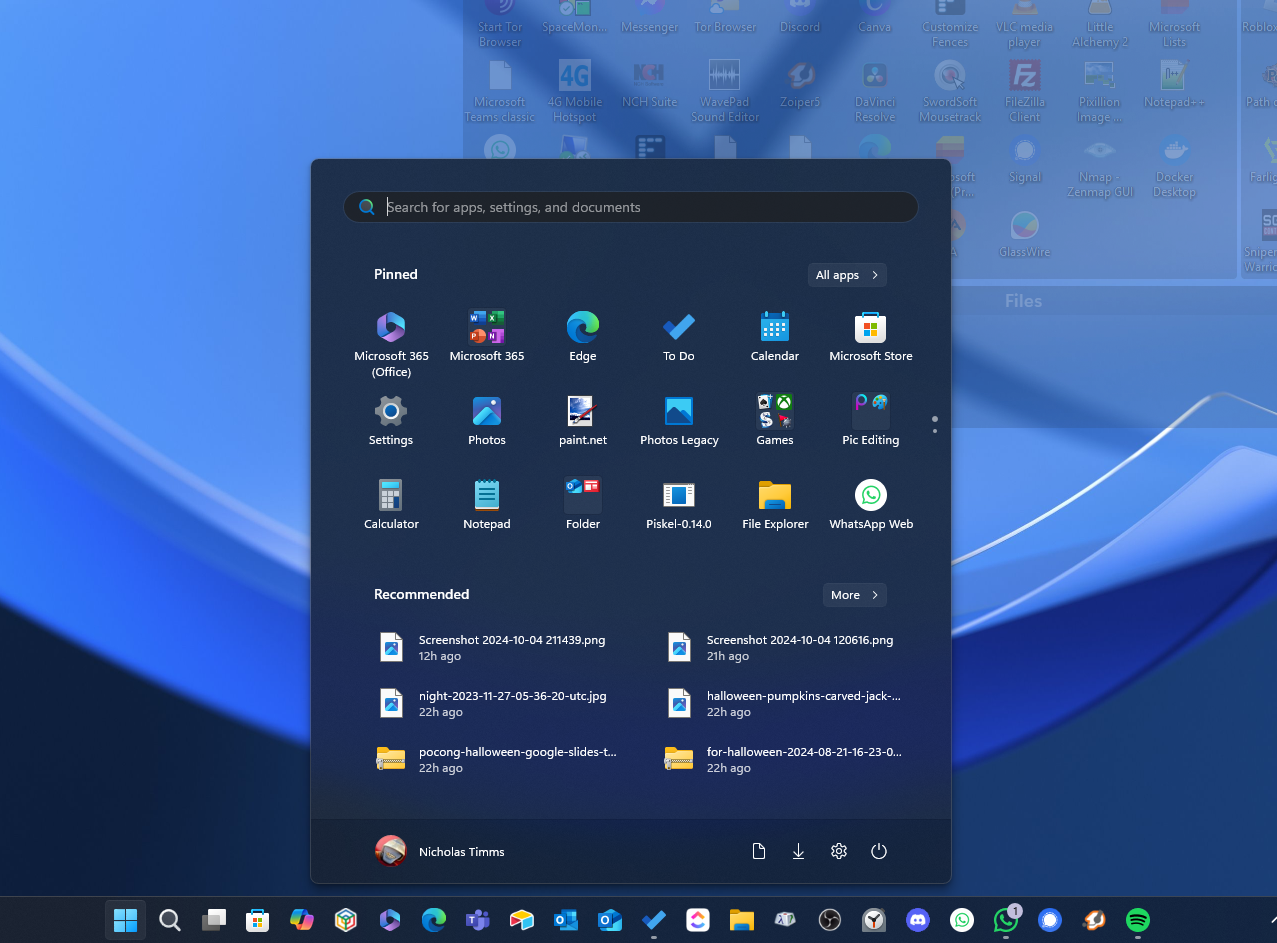
Task: Open the Calculator app
Action: (391, 504)
